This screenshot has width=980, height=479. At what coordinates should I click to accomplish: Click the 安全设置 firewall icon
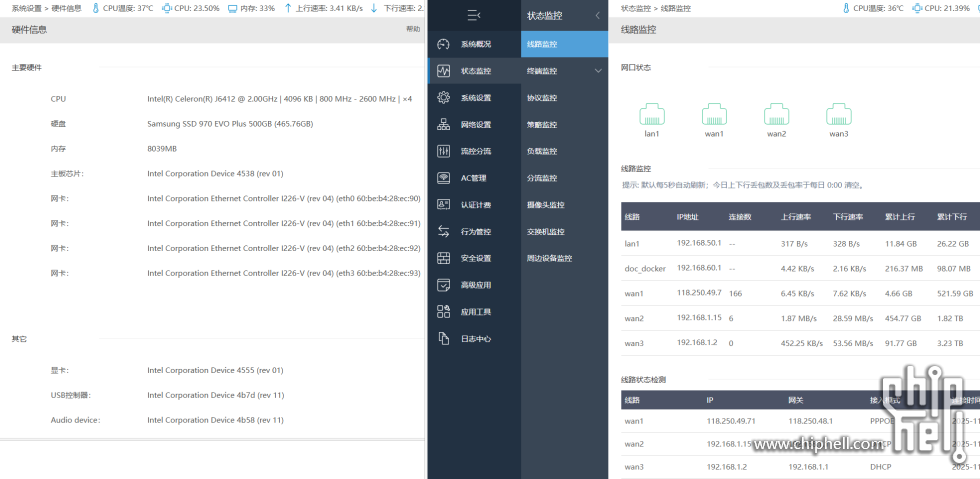coord(444,258)
